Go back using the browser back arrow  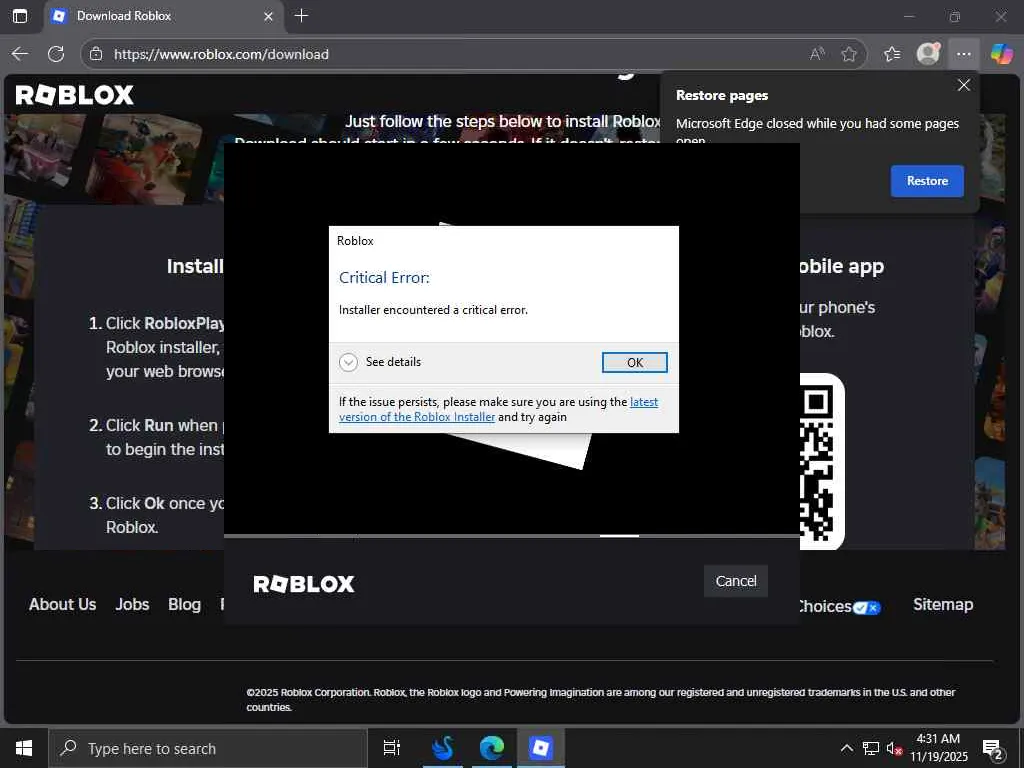[20, 54]
